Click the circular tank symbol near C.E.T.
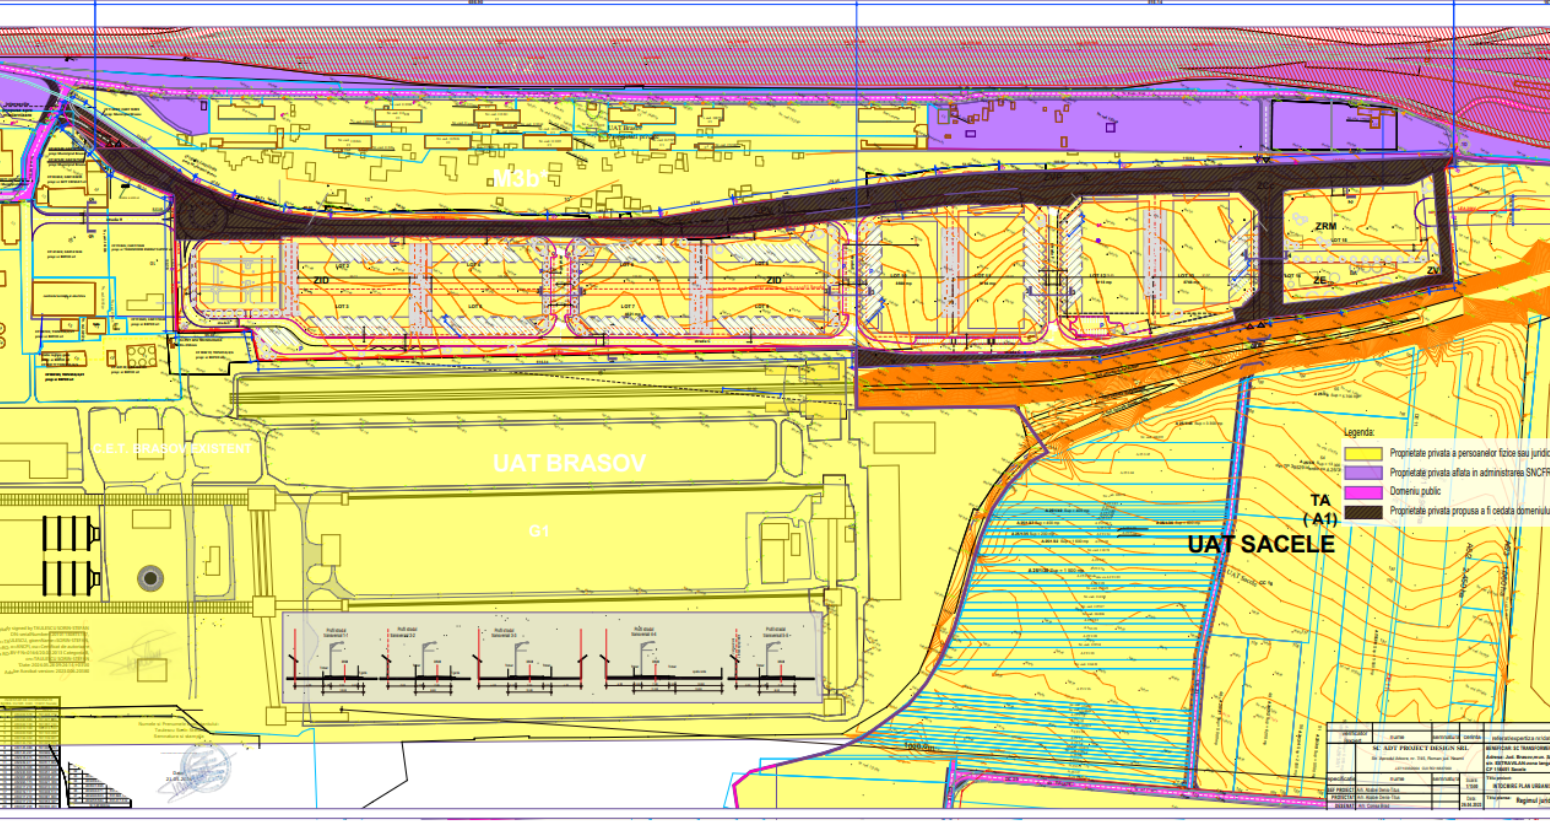Image resolution: width=1550 pixels, height=825 pixels. click(x=150, y=577)
